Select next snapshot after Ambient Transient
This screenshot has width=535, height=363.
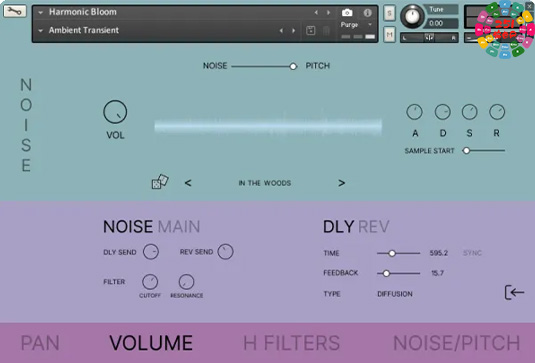(293, 30)
